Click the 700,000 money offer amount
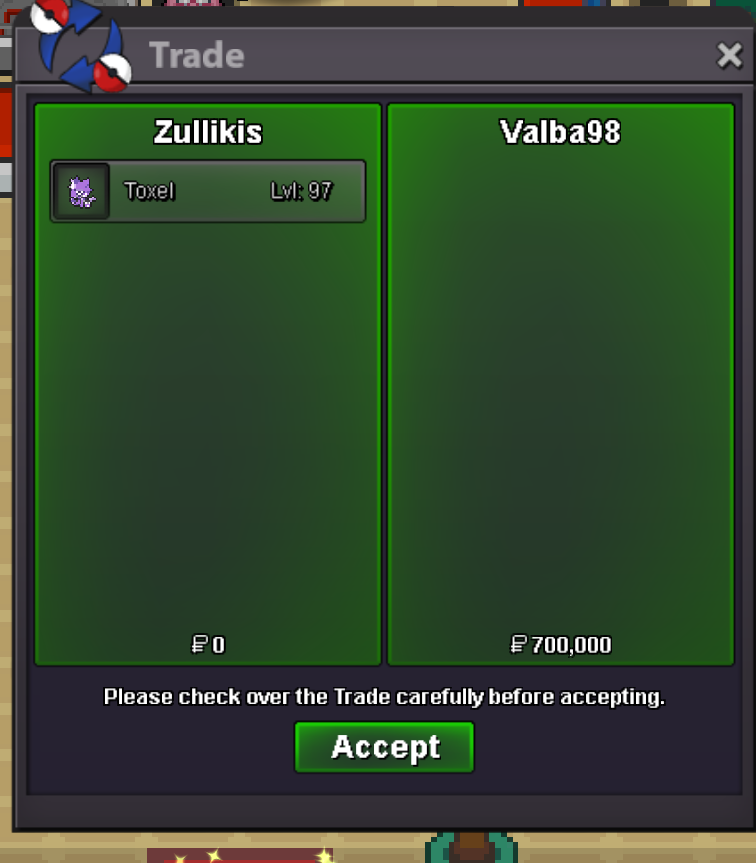 pos(571,644)
